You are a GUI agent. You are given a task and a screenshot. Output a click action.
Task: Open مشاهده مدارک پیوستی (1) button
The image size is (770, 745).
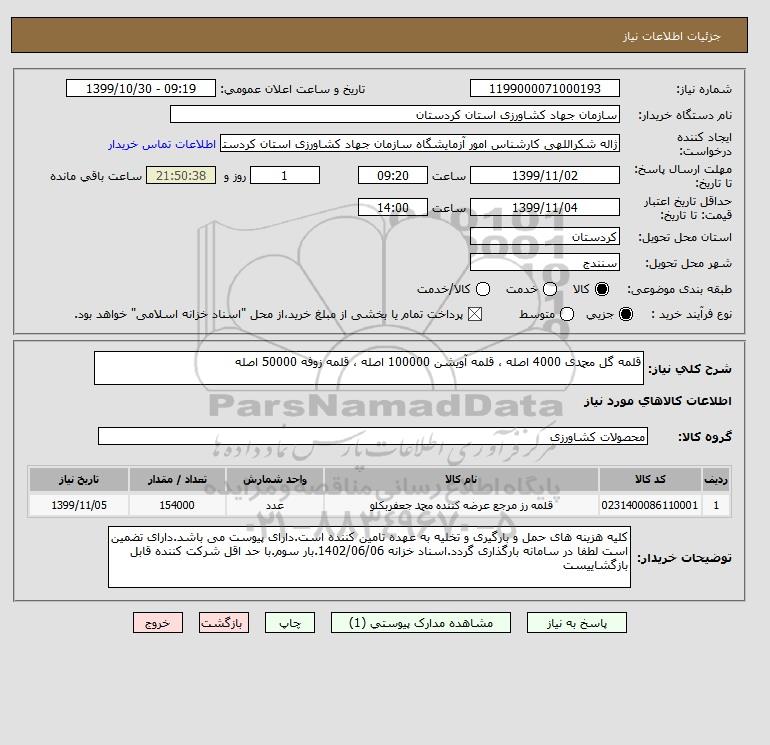(421, 623)
